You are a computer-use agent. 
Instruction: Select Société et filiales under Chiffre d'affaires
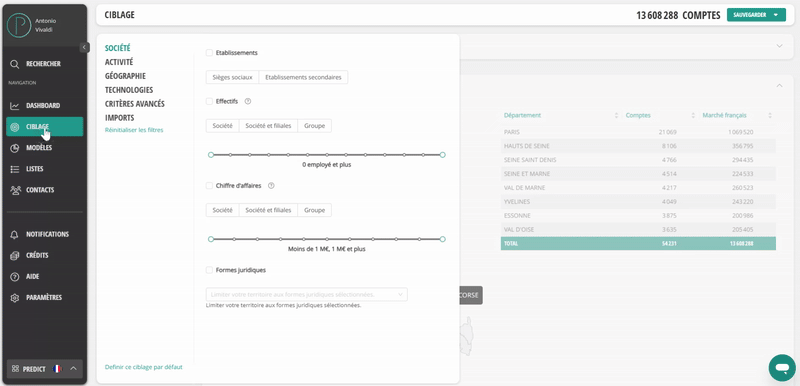(268, 210)
